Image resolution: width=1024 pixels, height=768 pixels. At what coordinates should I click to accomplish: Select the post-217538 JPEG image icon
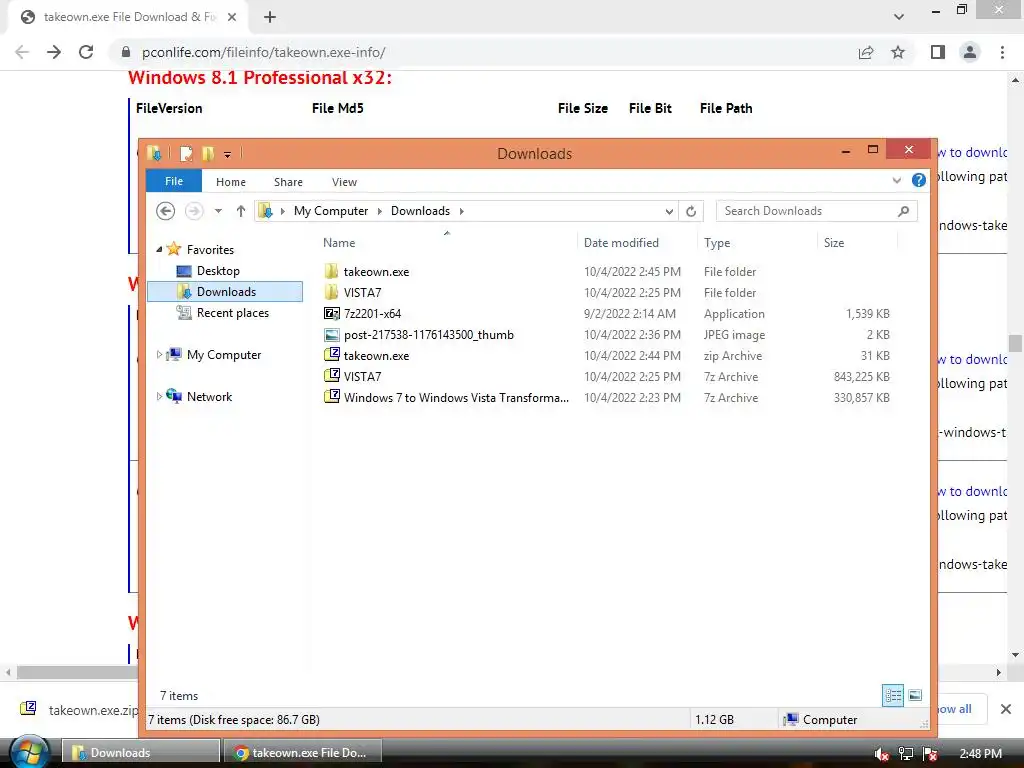[332, 334]
